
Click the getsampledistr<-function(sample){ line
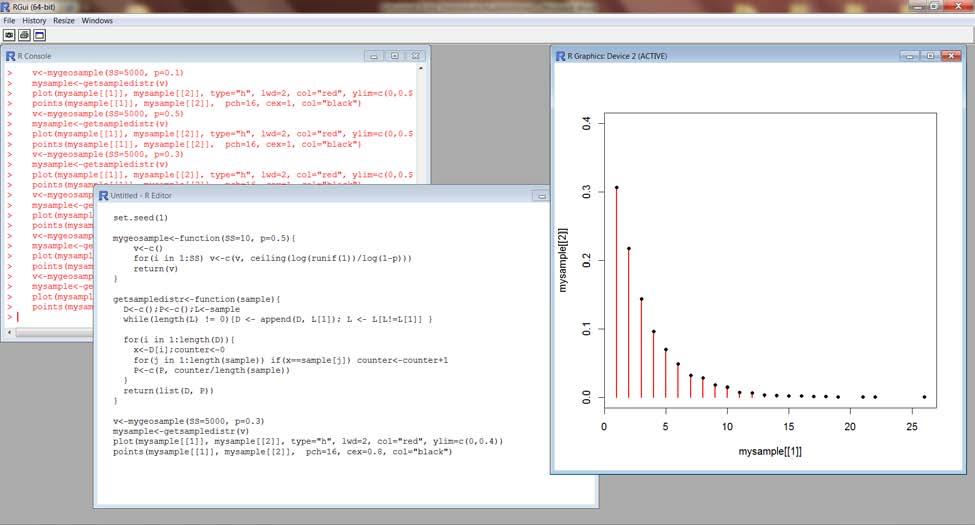[196, 299]
